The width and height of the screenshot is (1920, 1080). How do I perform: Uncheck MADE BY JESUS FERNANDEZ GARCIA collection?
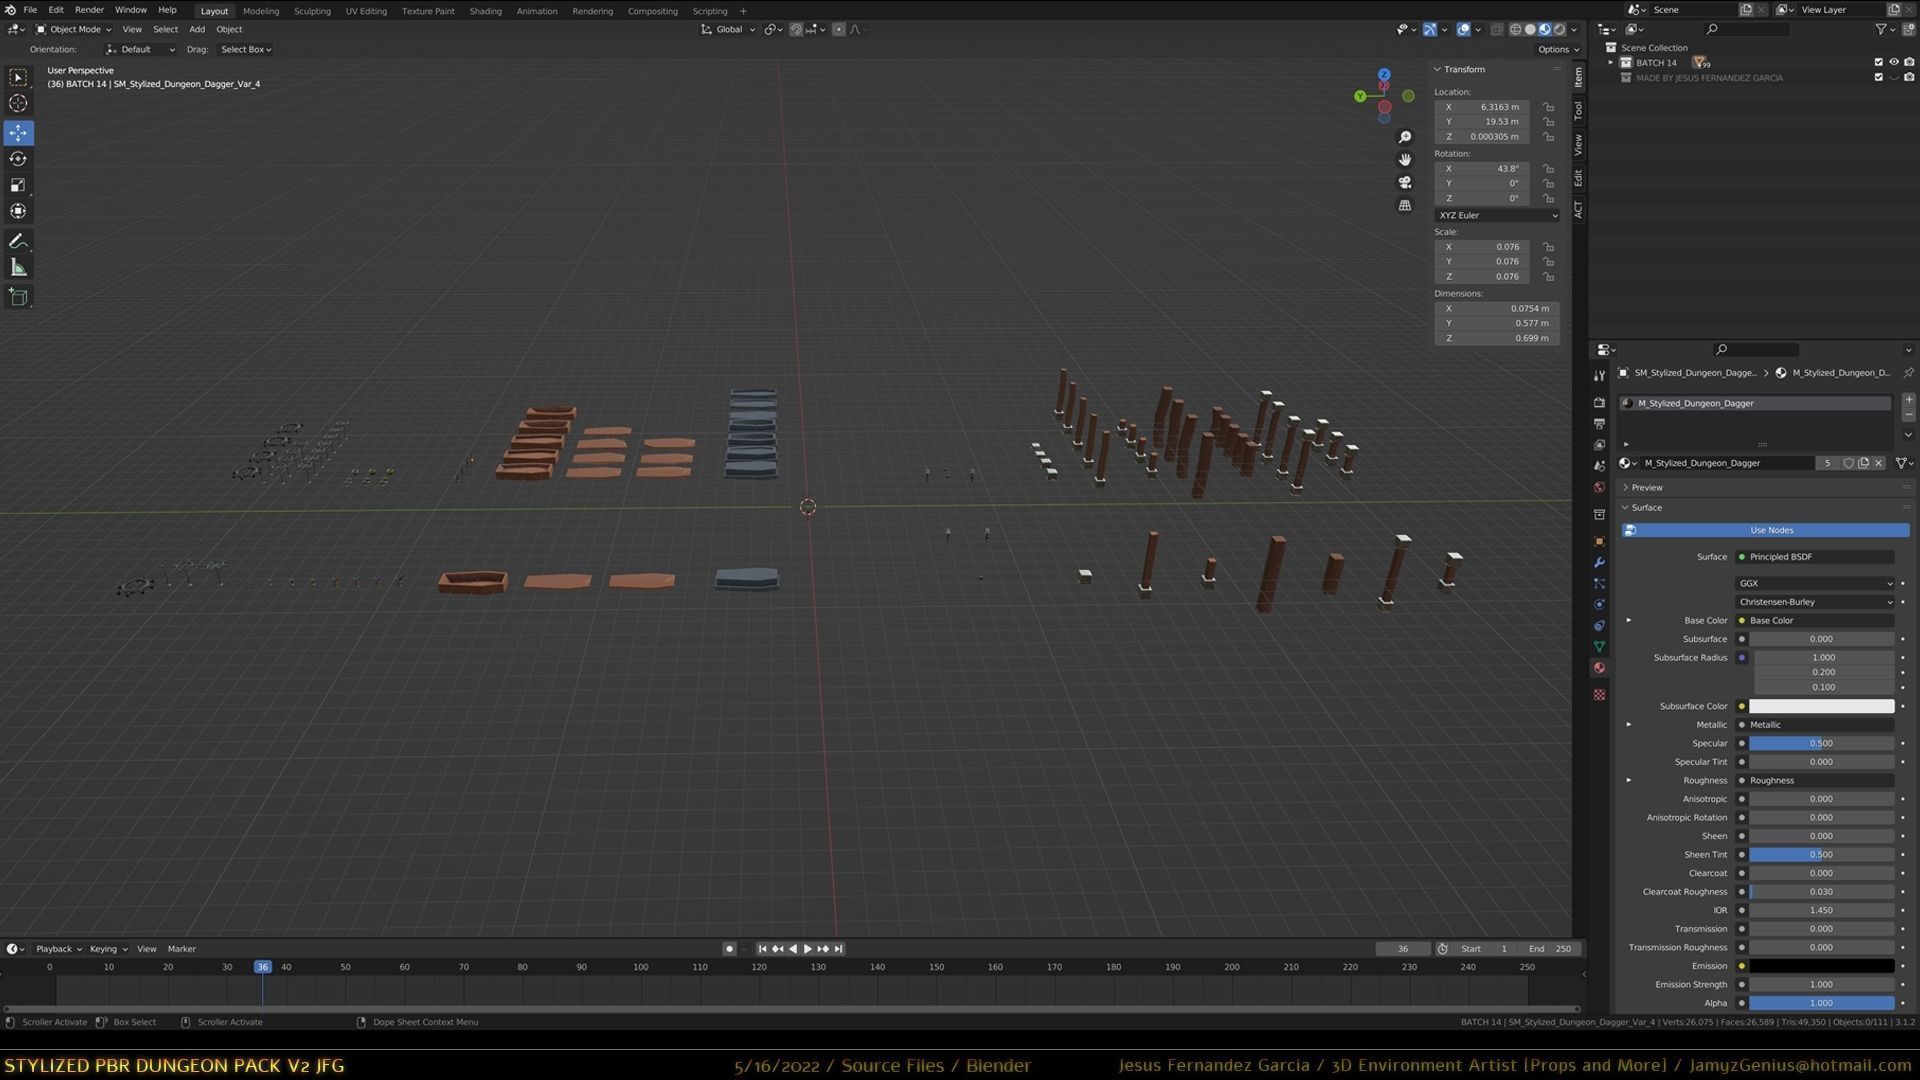1878,77
